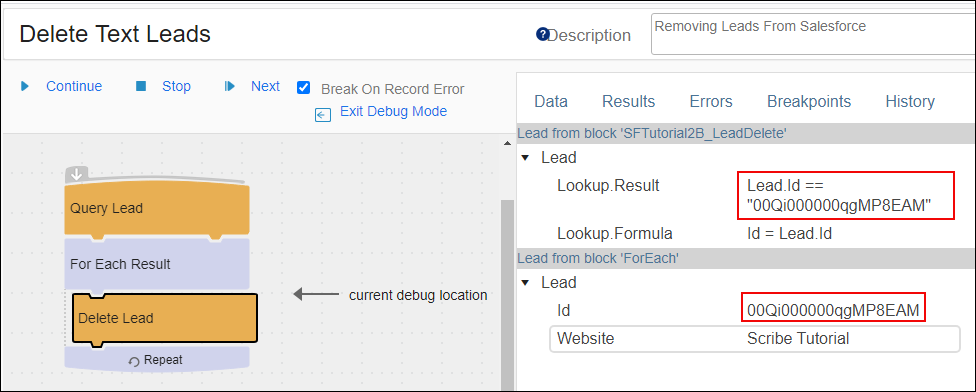Click the Exit Debug Mode arrow icon
This screenshot has height=392, width=976.
point(323,115)
